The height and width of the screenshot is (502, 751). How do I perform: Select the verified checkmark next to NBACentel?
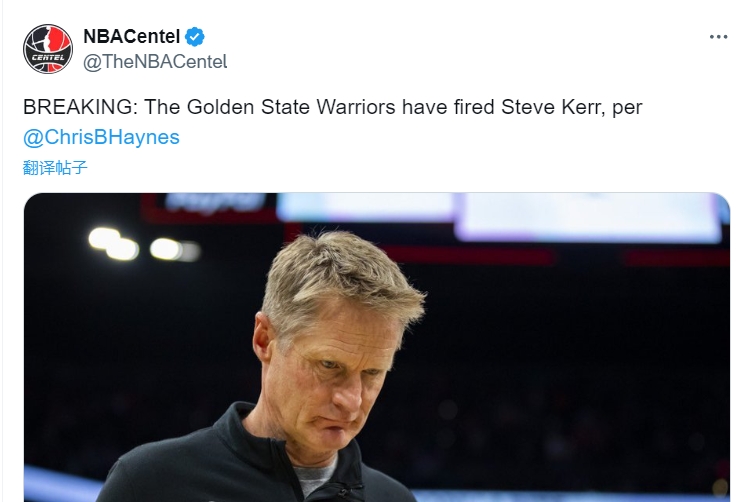tap(196, 37)
